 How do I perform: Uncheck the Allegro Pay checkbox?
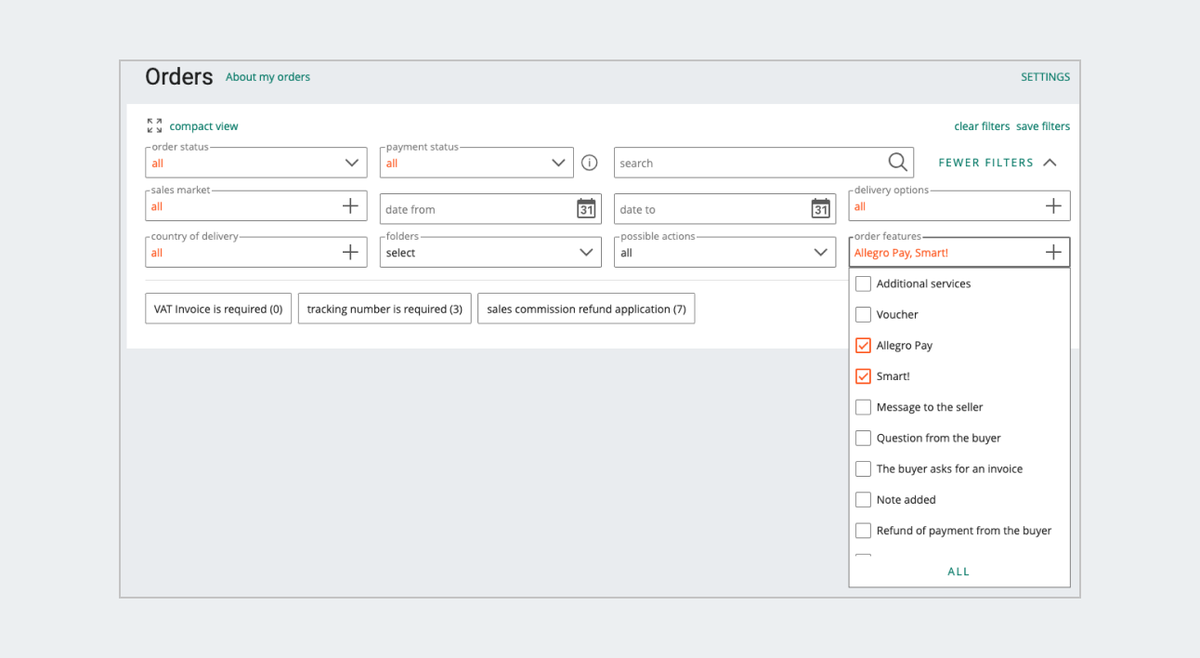coord(863,346)
